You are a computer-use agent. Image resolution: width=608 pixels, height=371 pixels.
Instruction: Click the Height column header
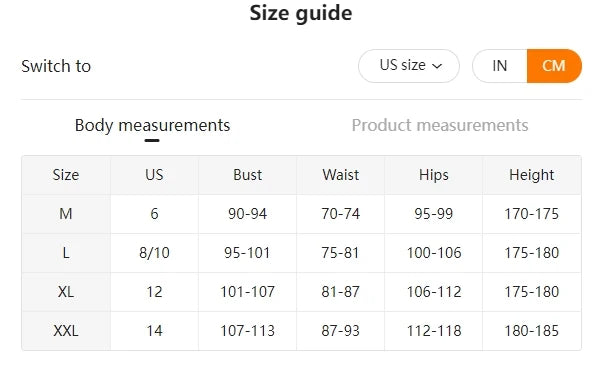[x=532, y=175]
